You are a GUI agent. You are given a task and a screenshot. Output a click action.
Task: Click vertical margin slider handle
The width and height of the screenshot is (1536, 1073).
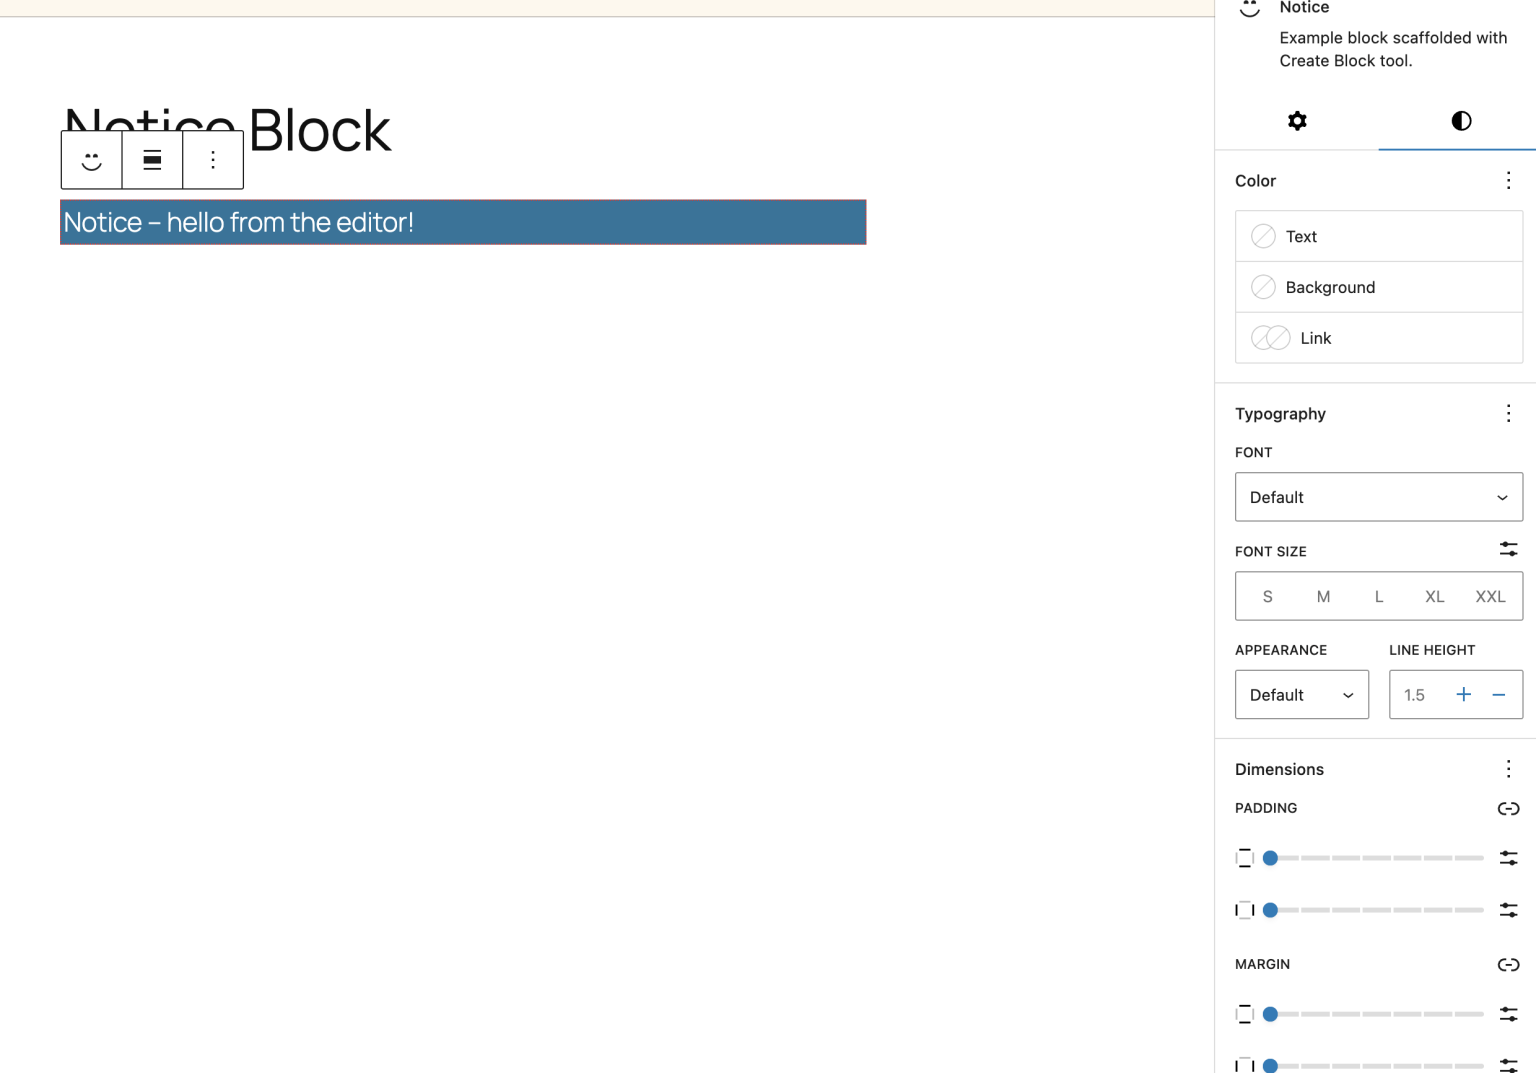(1270, 1014)
